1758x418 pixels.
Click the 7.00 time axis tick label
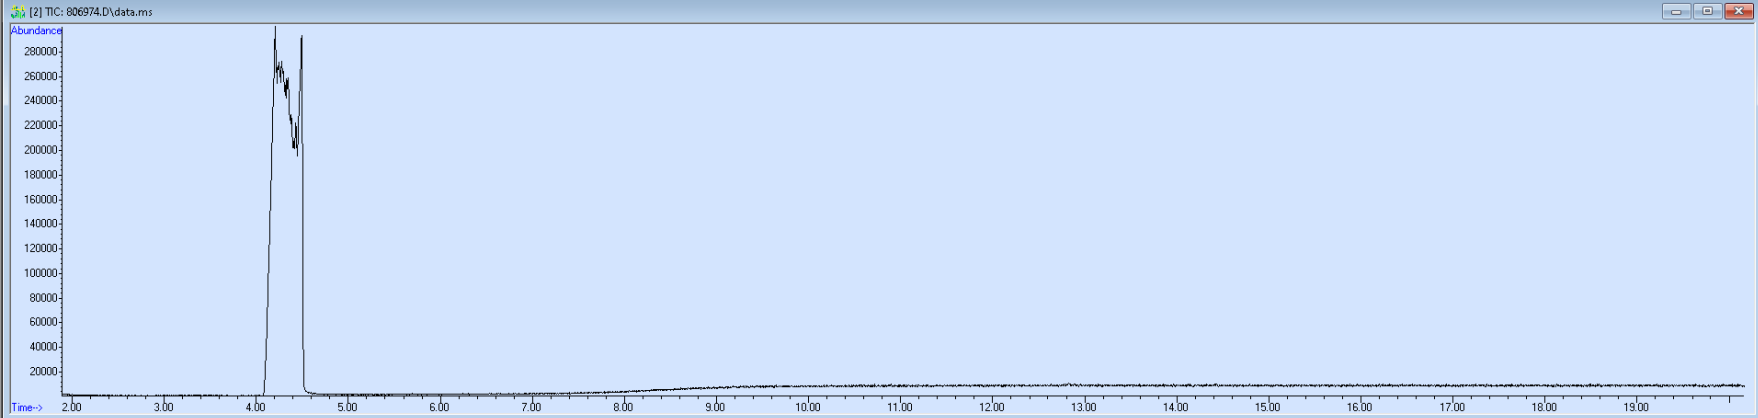531,408
